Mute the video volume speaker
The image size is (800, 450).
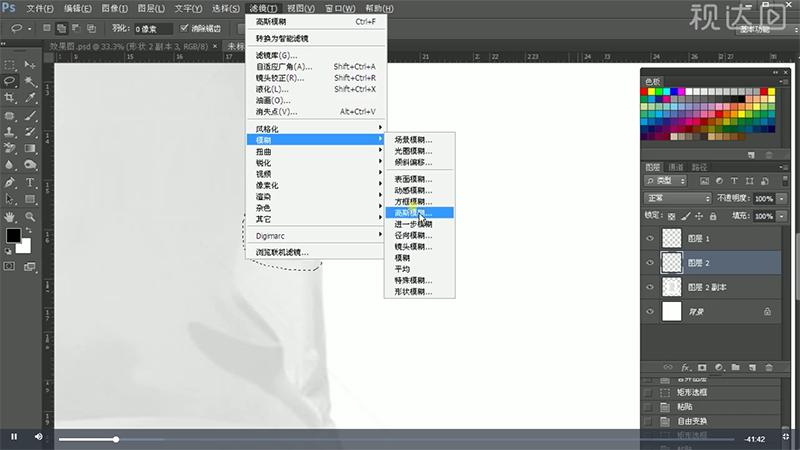[39, 437]
